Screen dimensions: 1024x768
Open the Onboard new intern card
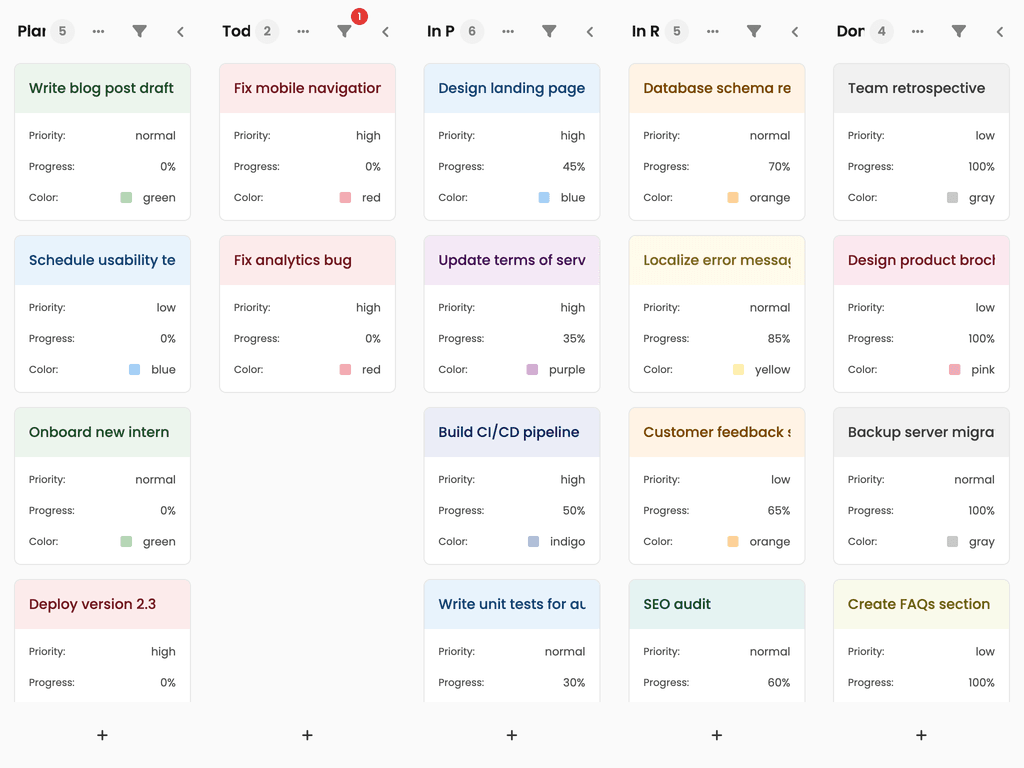(x=103, y=486)
